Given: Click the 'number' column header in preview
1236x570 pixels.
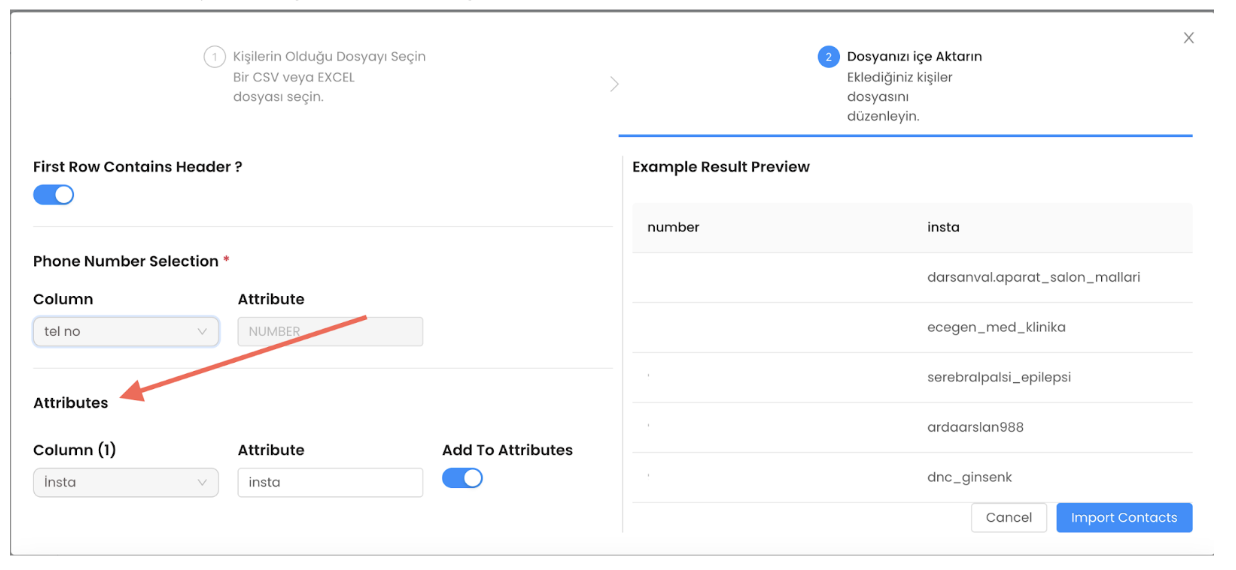Looking at the screenshot, I should click(x=673, y=227).
